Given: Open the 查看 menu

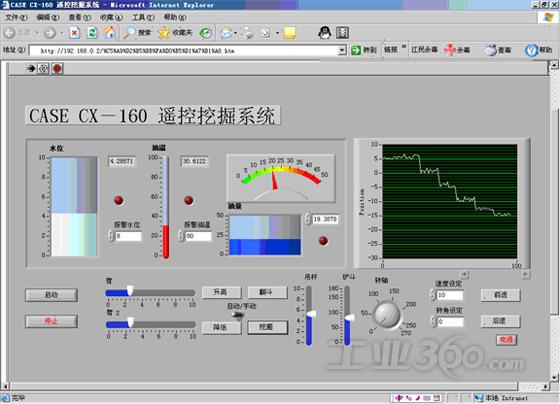Looking at the screenshot, I should [x=80, y=17].
